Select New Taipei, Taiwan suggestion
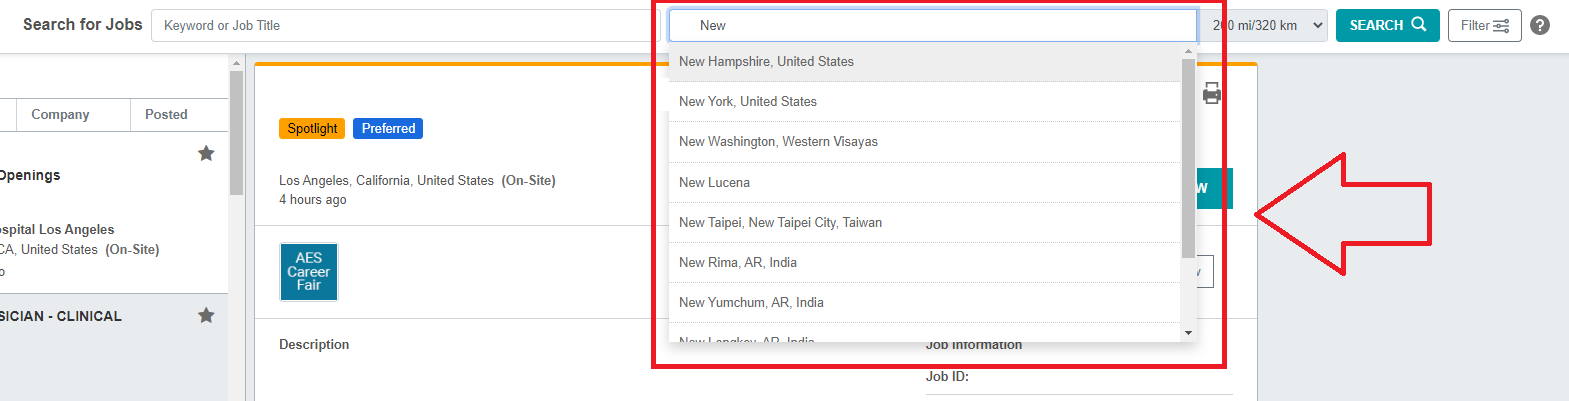Screen dimensions: 1569x401 780,223
